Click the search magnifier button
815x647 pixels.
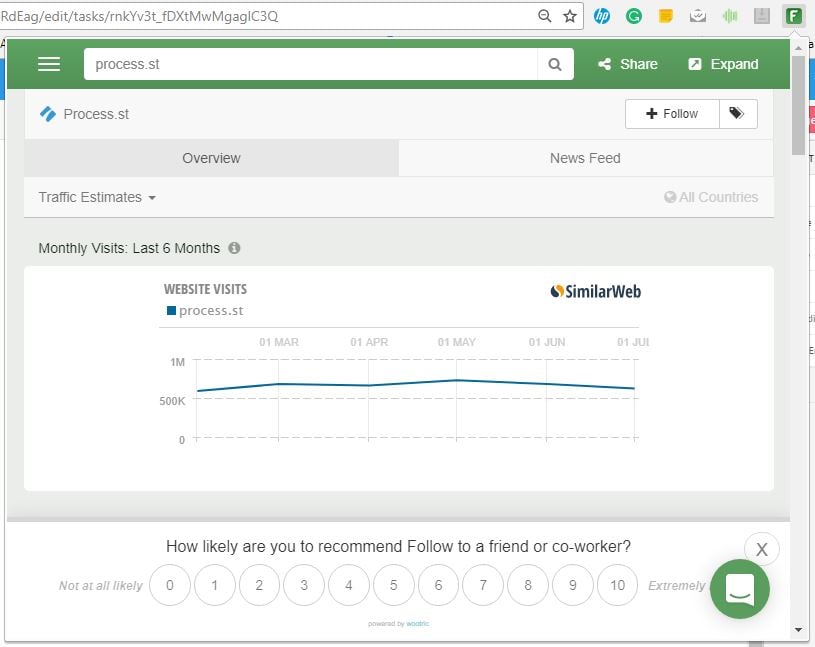(555, 64)
